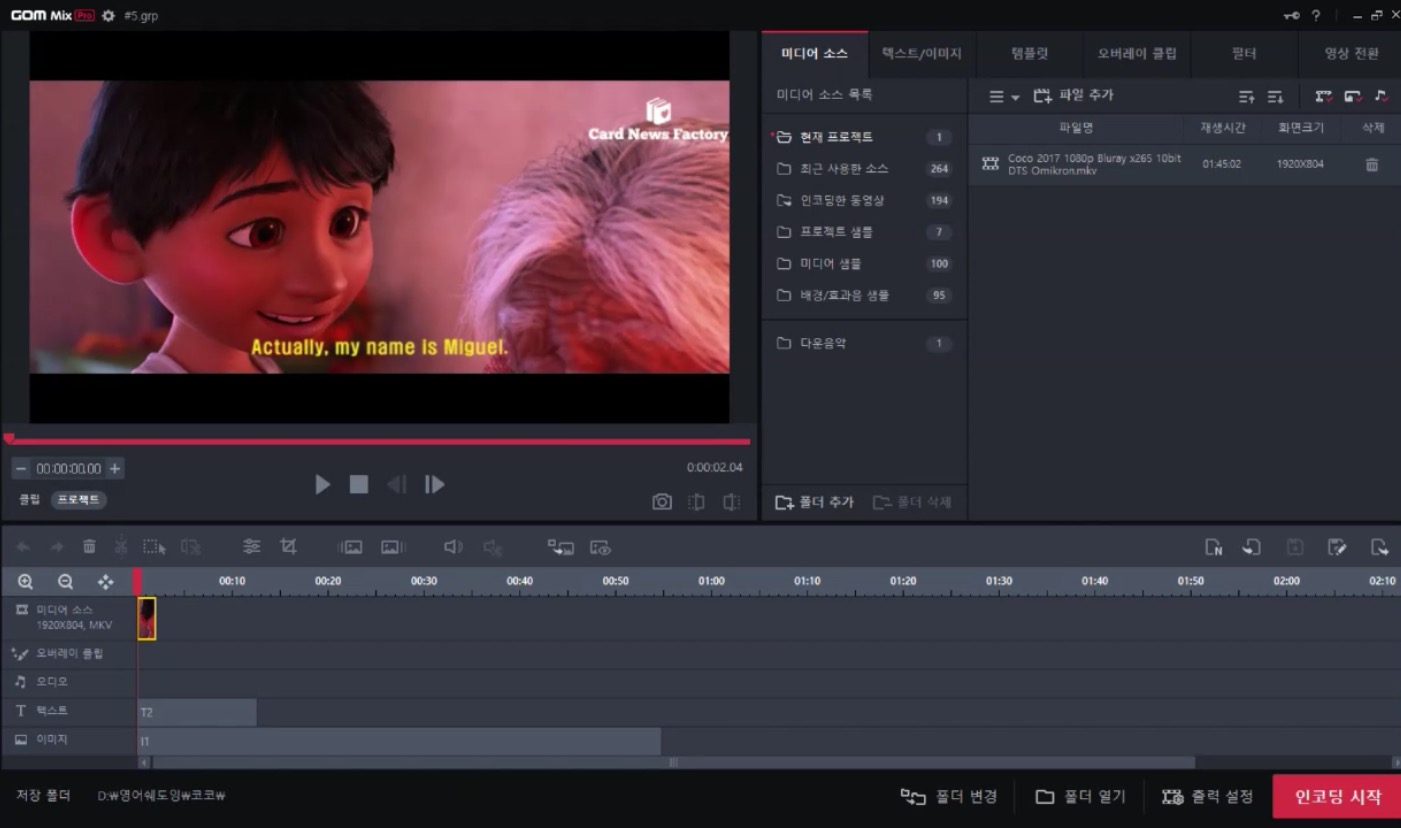Click the 파일 추가 button
The height and width of the screenshot is (828, 1401).
[1073, 96]
